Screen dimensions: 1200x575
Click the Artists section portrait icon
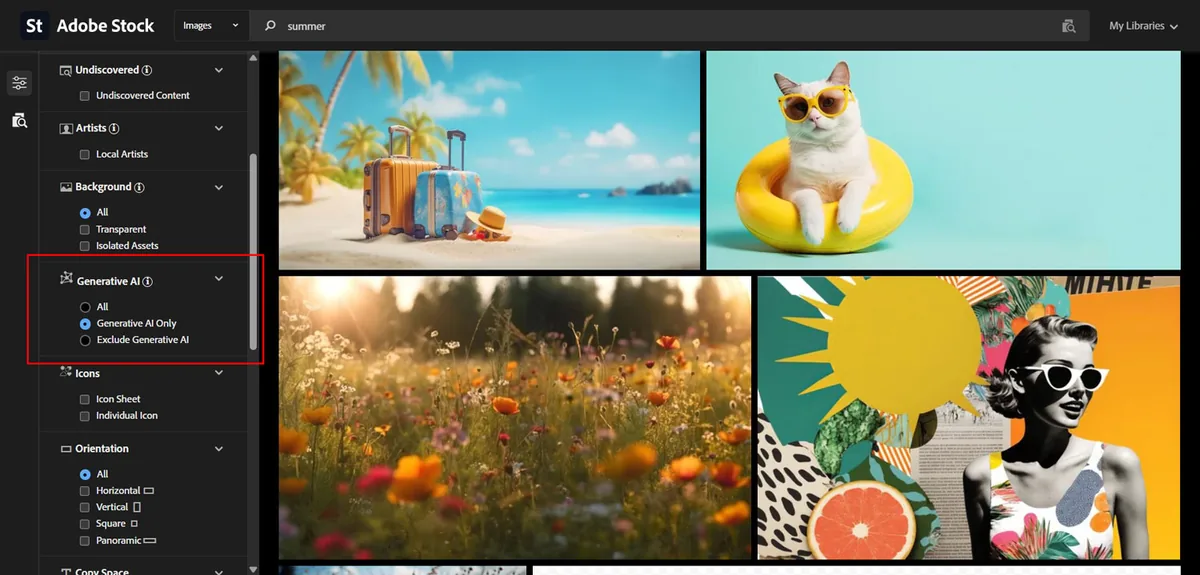pyautogui.click(x=66, y=129)
